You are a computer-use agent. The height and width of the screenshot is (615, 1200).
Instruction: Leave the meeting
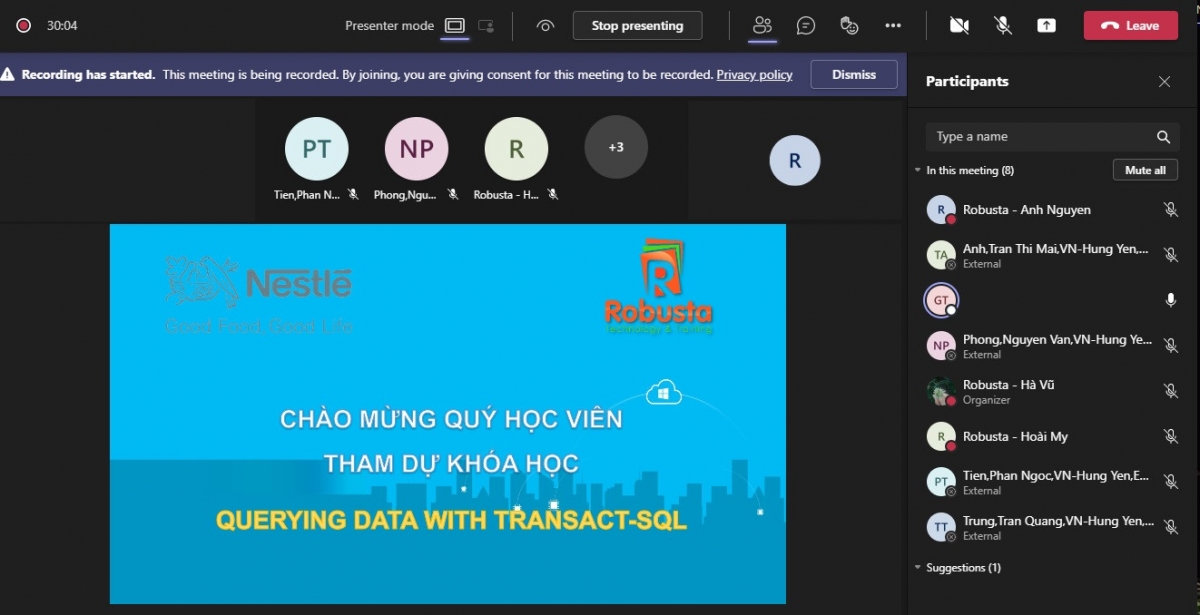[1130, 26]
